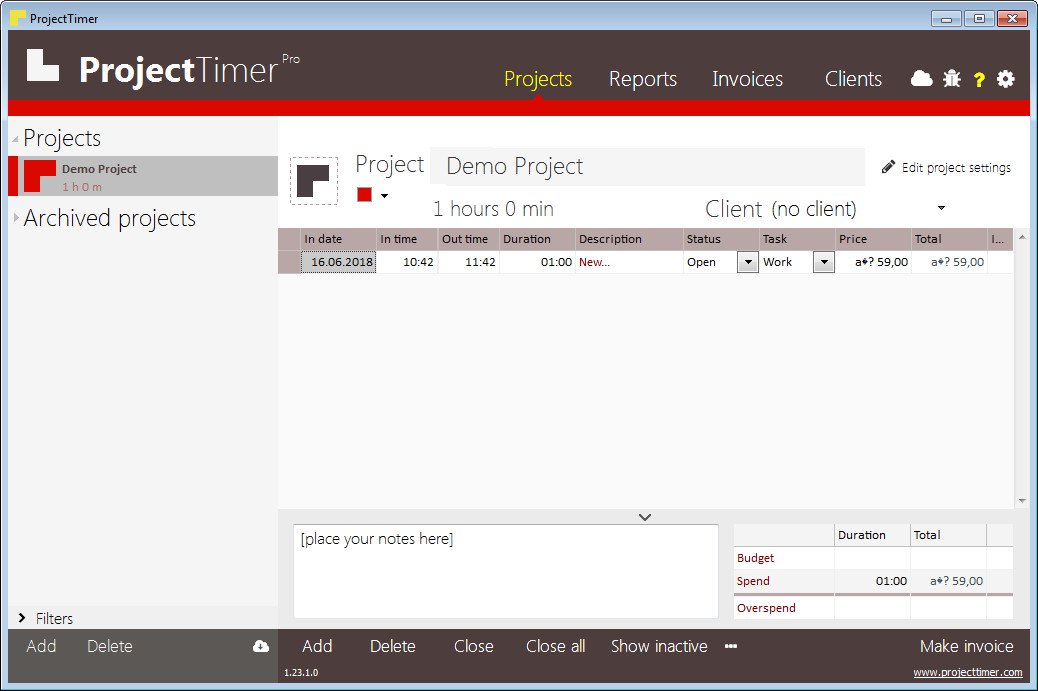This screenshot has height=691, width=1038.
Task: Click the ProjectTimer title bar app icon
Action: [18, 19]
